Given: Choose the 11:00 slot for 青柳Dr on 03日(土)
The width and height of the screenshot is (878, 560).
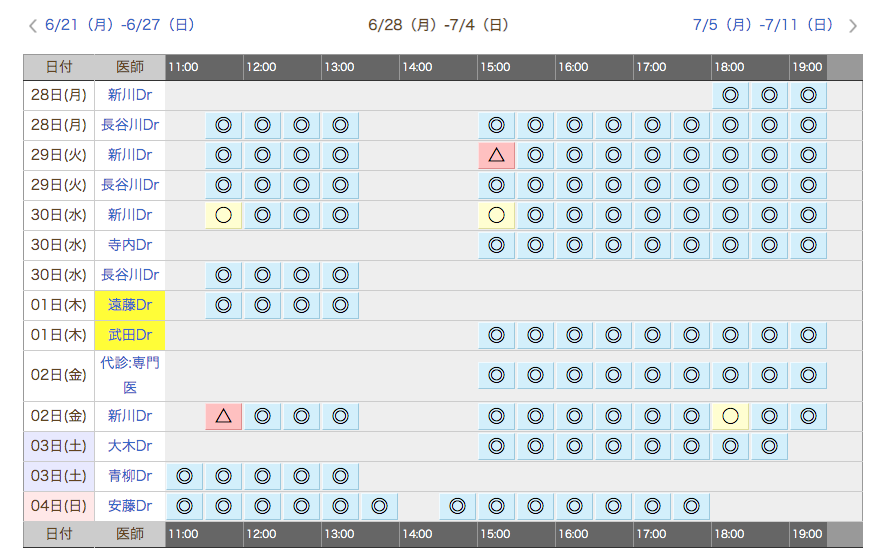Looking at the screenshot, I should coord(184,476).
